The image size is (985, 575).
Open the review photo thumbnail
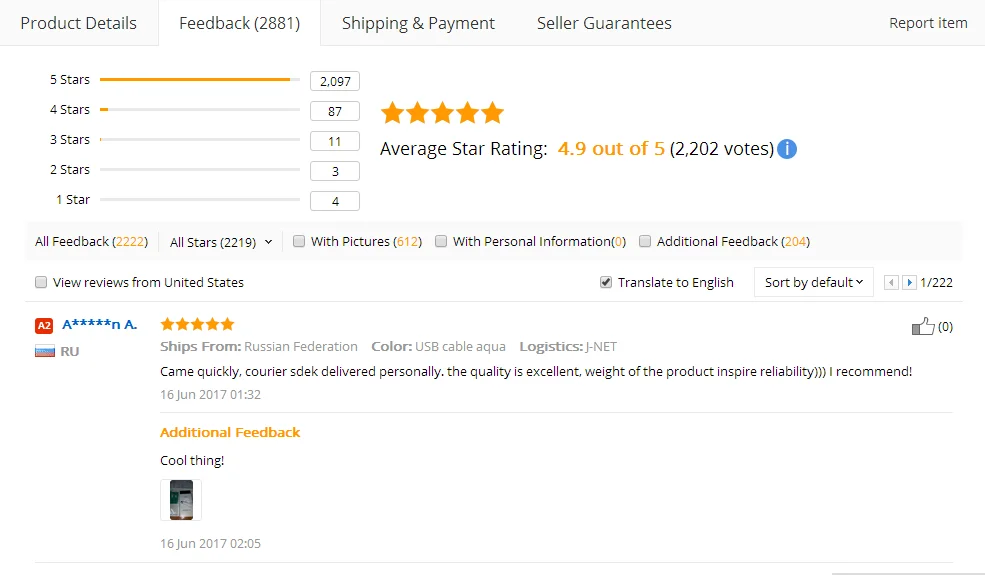click(181, 500)
